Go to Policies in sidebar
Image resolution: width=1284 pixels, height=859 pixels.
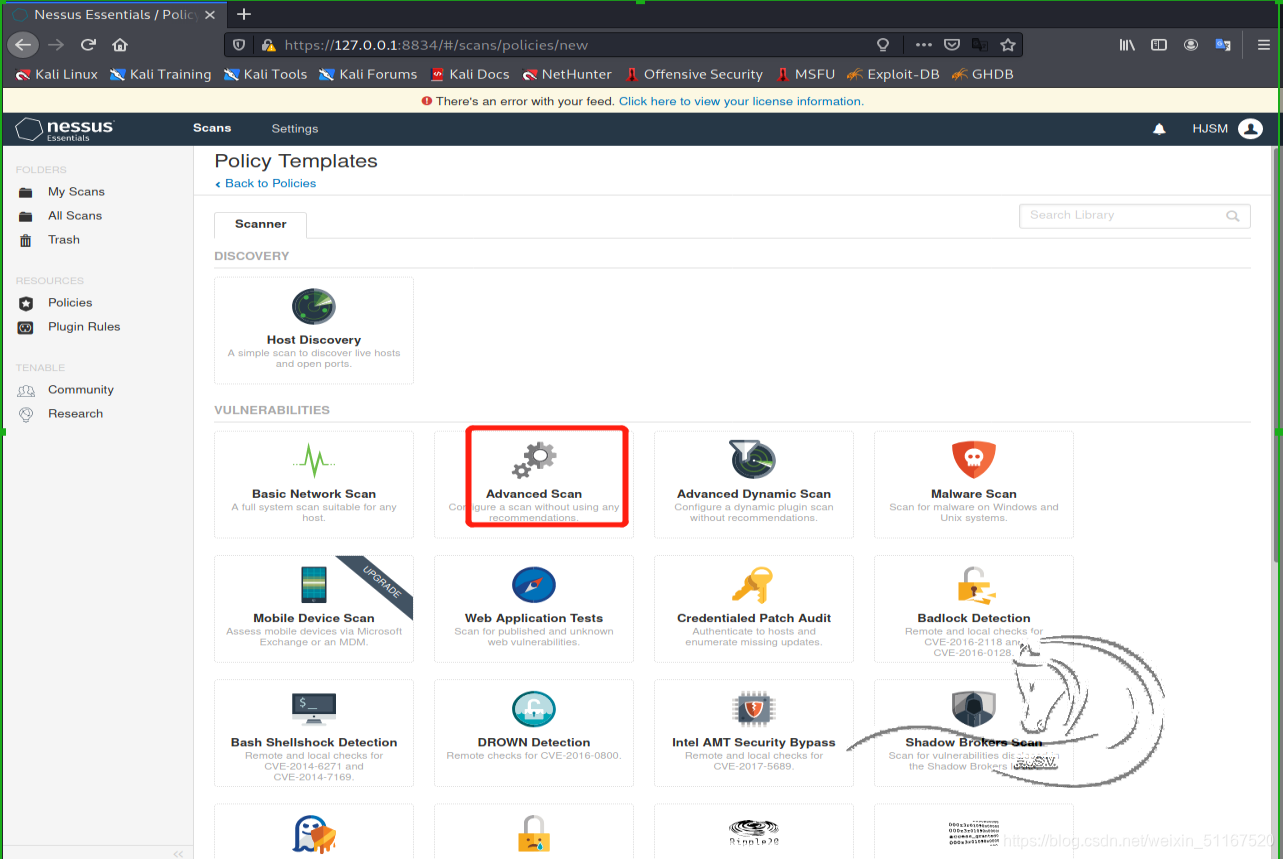point(70,302)
